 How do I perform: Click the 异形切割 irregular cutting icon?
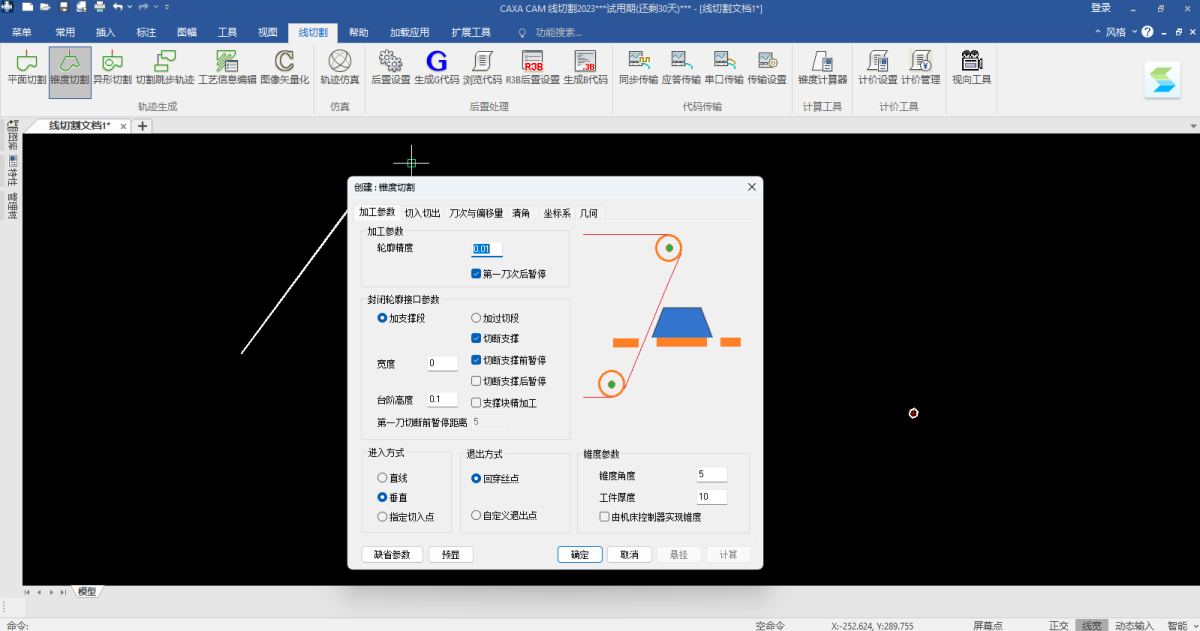coord(112,67)
